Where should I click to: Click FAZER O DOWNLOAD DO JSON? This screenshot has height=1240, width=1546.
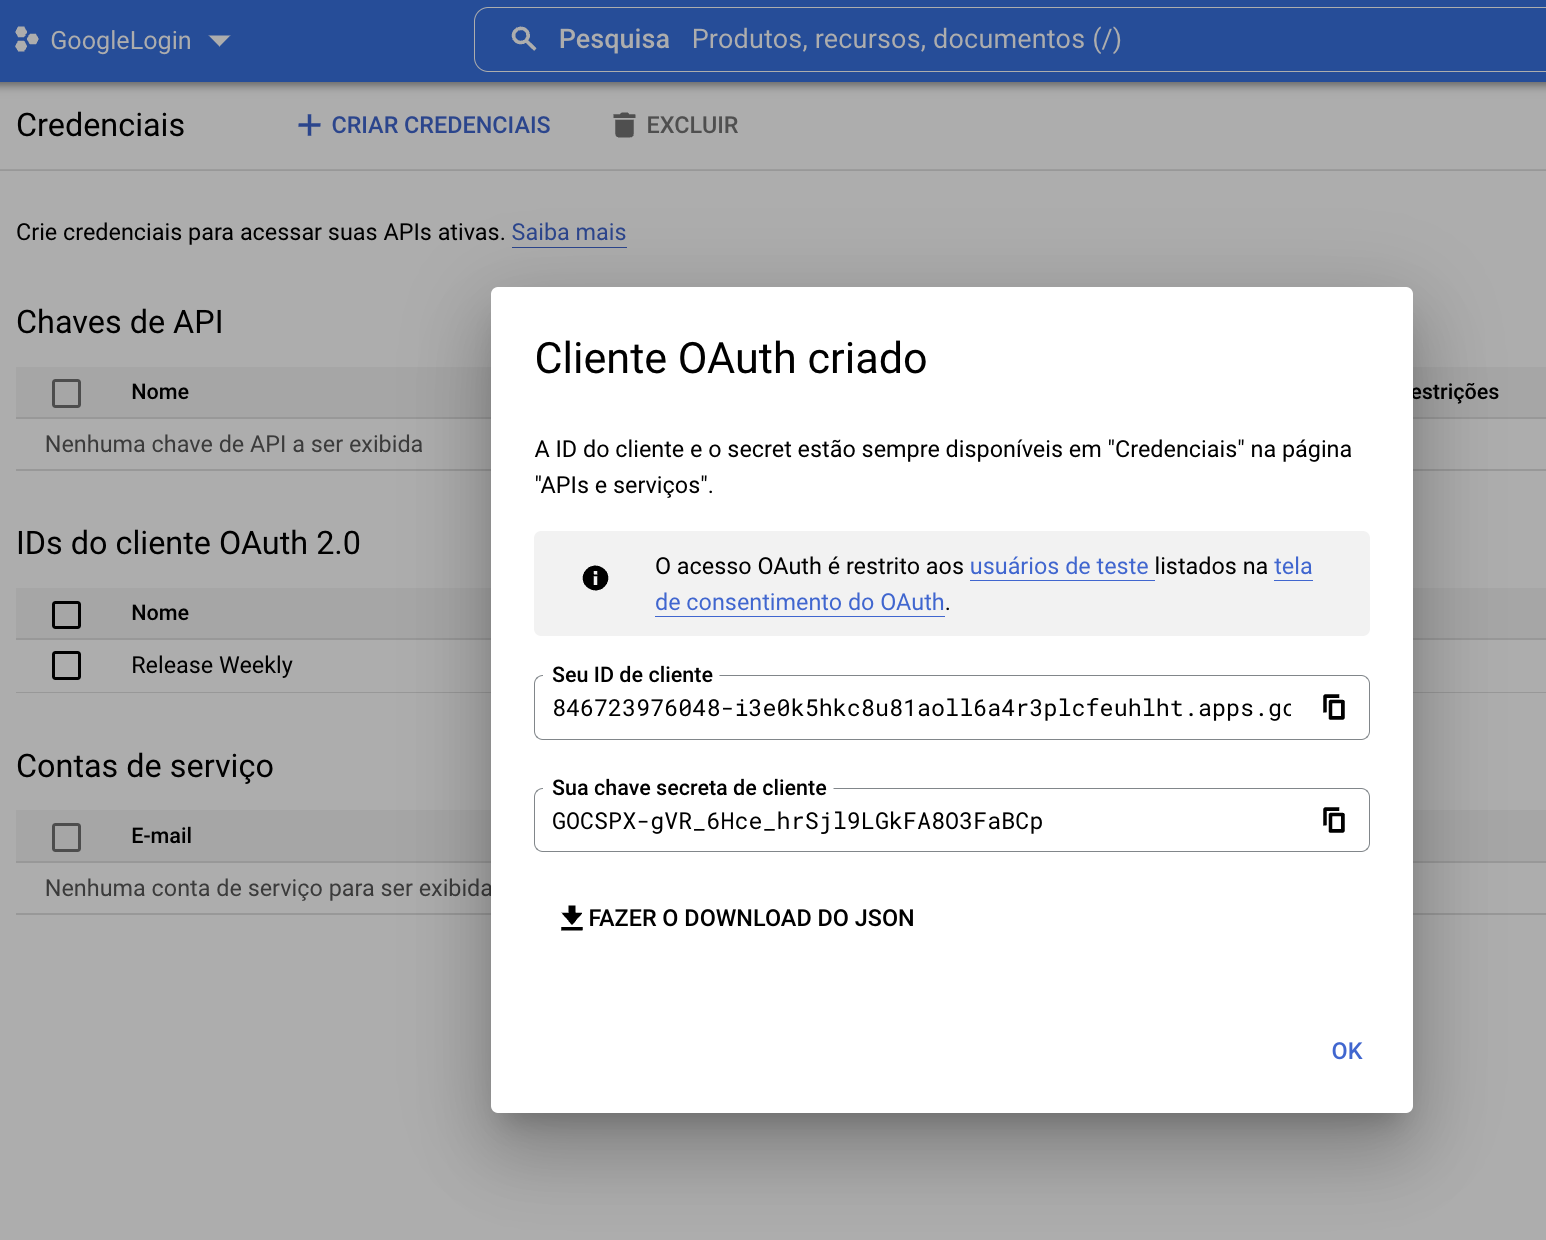[x=737, y=918]
